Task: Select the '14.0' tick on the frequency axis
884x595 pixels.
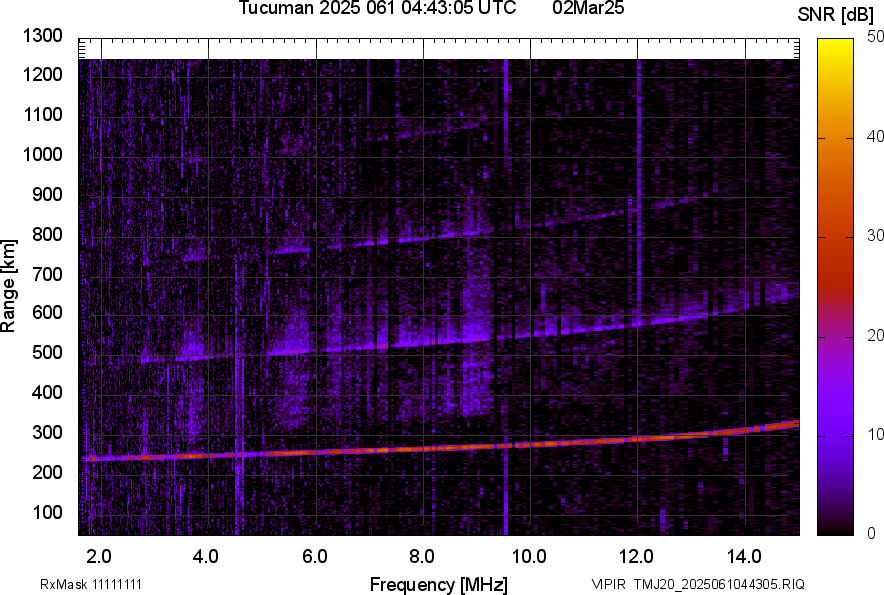Action: click(x=745, y=556)
